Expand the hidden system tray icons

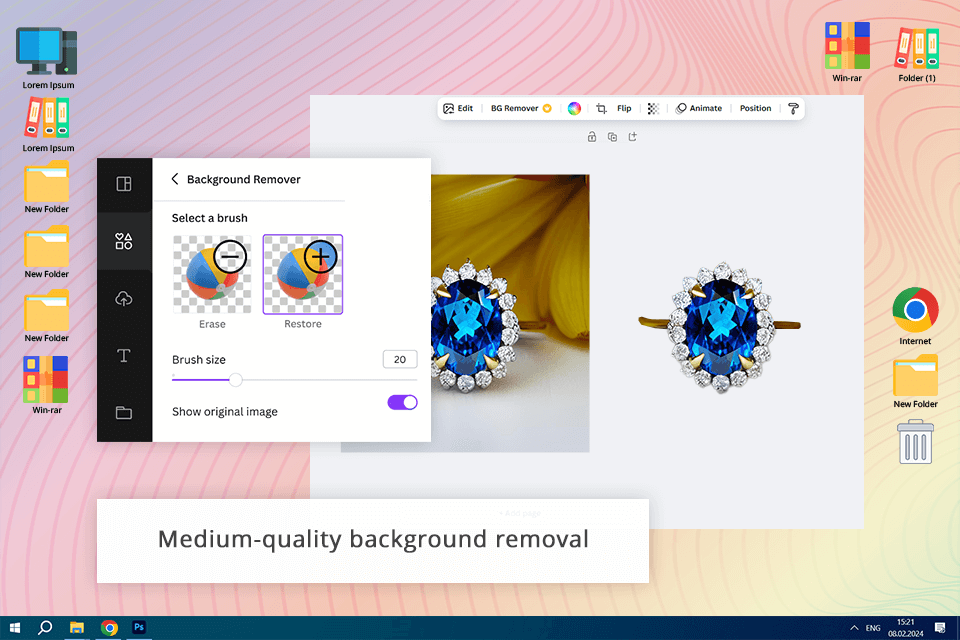[x=853, y=628]
